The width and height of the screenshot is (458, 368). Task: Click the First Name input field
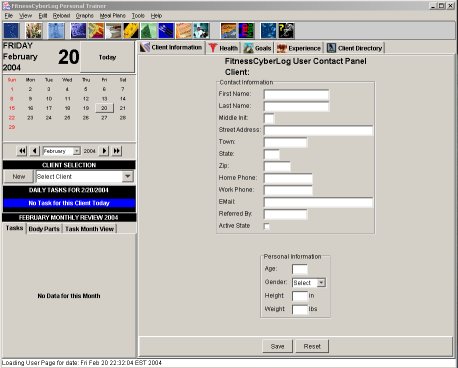coord(296,95)
